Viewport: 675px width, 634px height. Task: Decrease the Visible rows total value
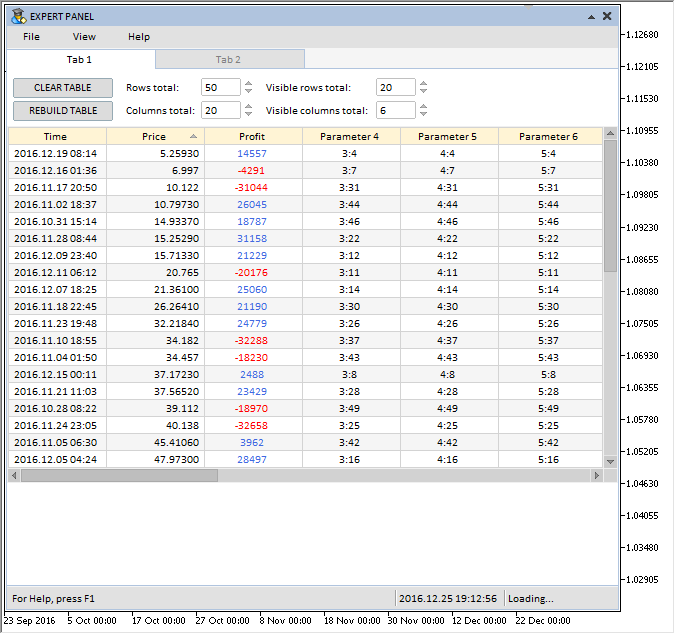coord(424,91)
